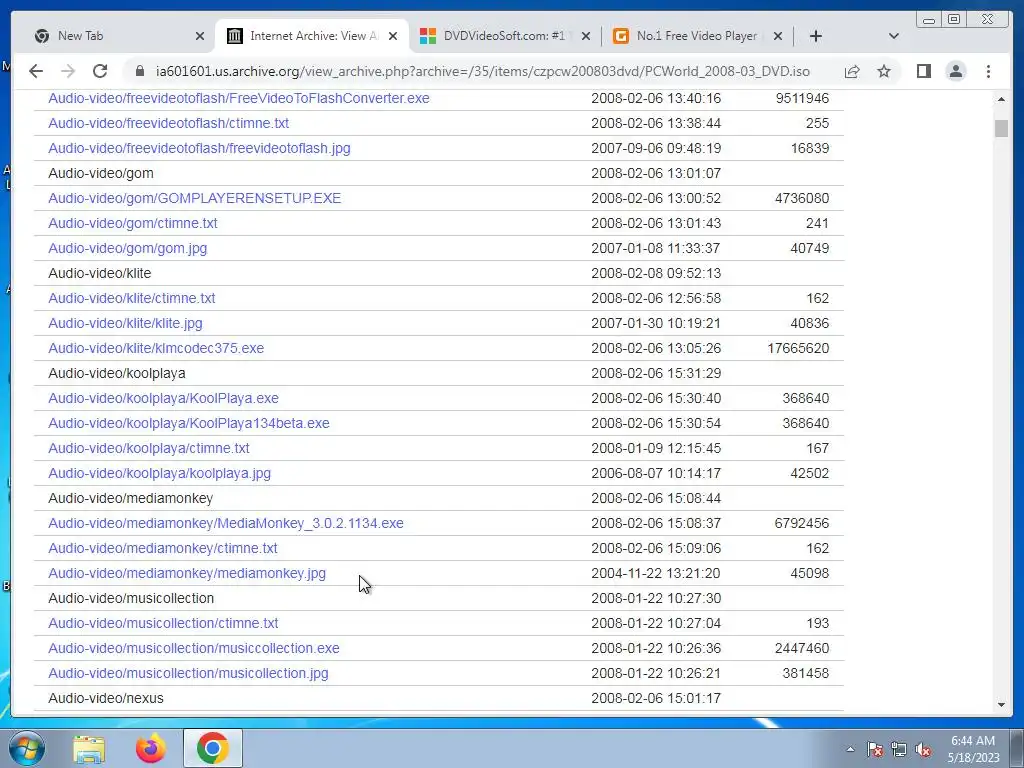Switch to the DVDVideoSoft.com tab

[504, 36]
